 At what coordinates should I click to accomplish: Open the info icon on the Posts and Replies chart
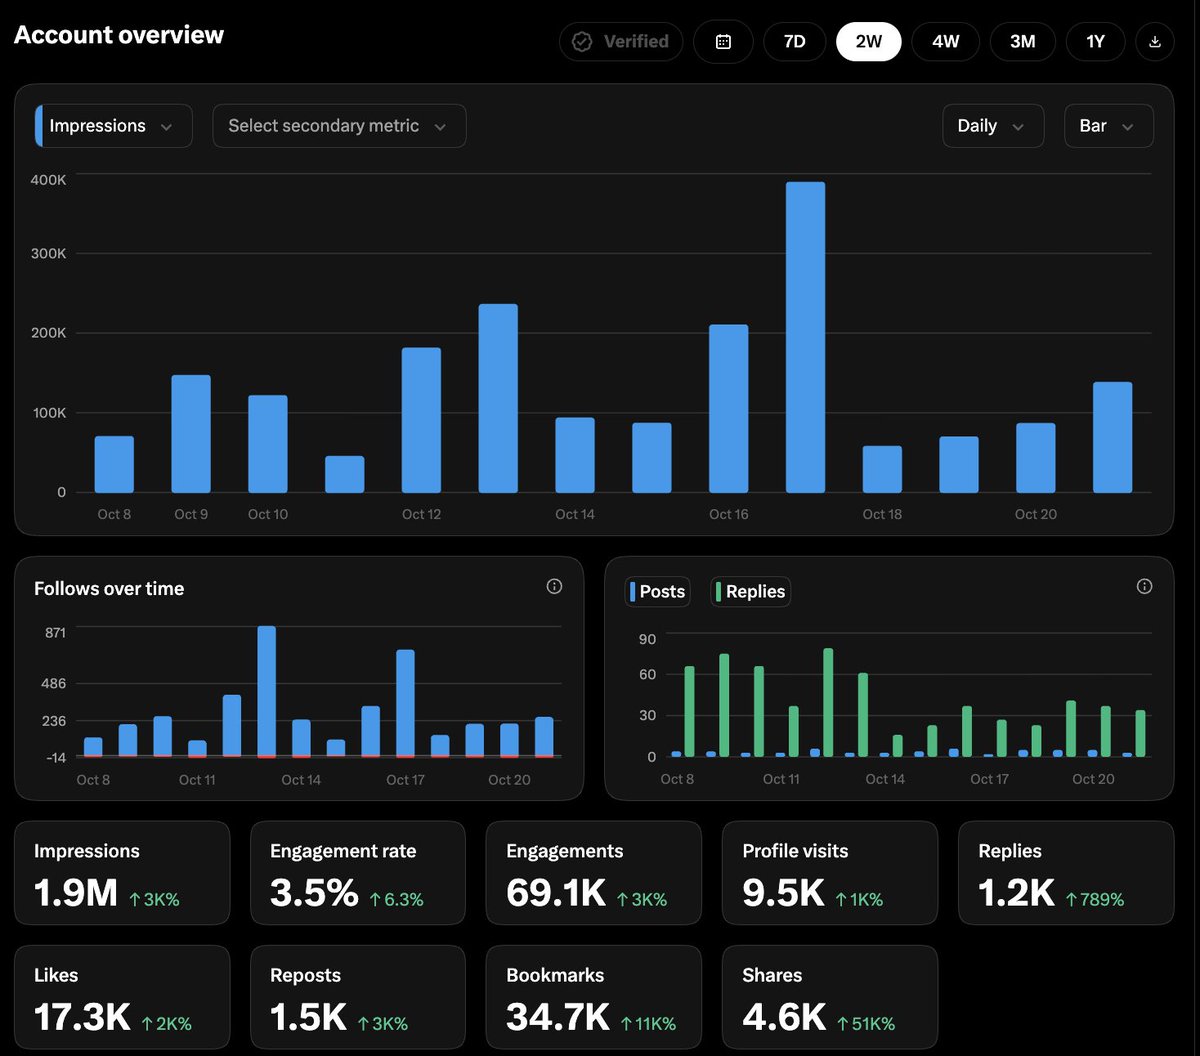click(1145, 587)
